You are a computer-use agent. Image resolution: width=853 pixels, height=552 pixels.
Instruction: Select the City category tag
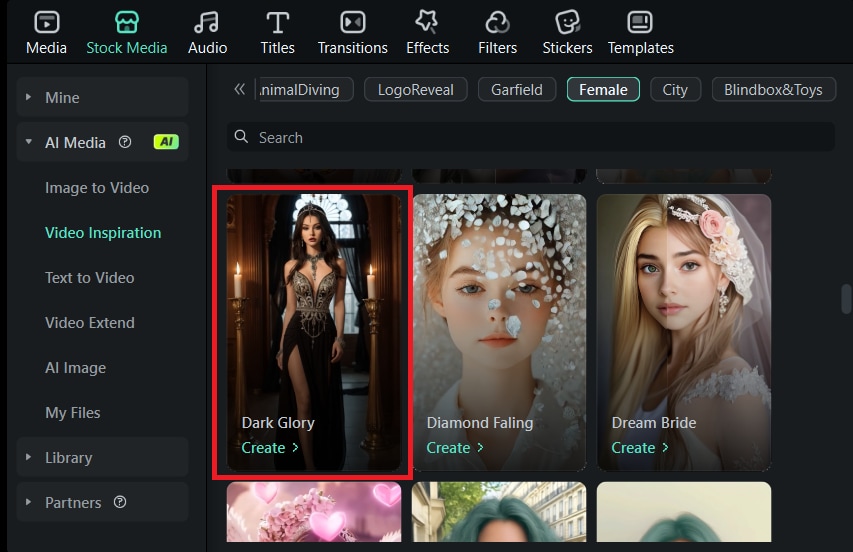pyautogui.click(x=675, y=89)
